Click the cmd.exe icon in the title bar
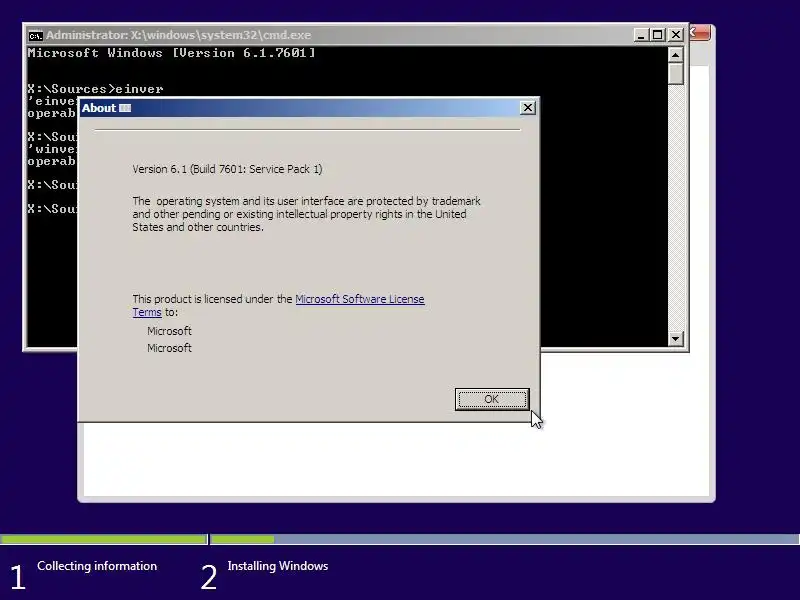The image size is (800, 600). (x=35, y=36)
